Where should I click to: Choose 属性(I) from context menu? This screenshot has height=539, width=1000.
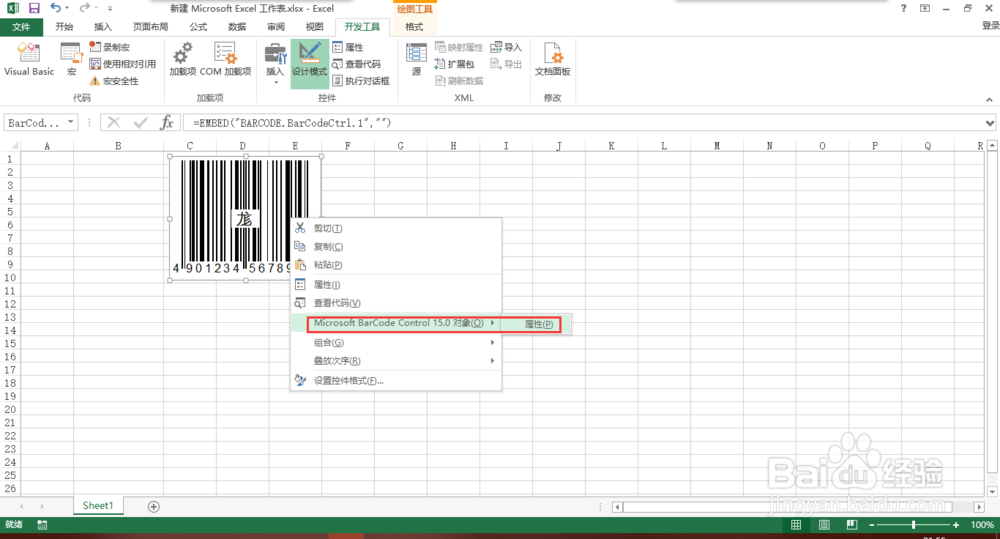(396, 284)
